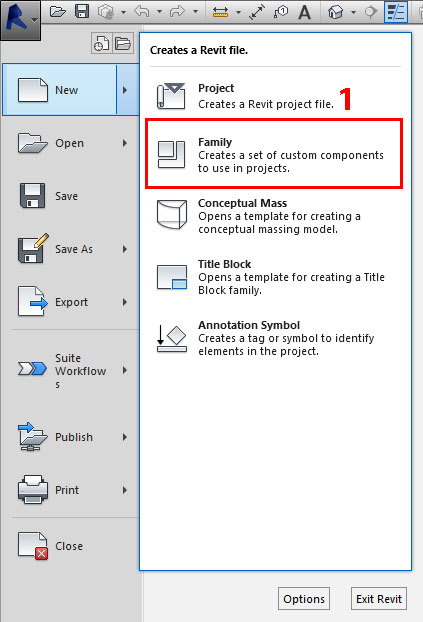Choose Conceptual Mass from the New menu

coord(274,215)
